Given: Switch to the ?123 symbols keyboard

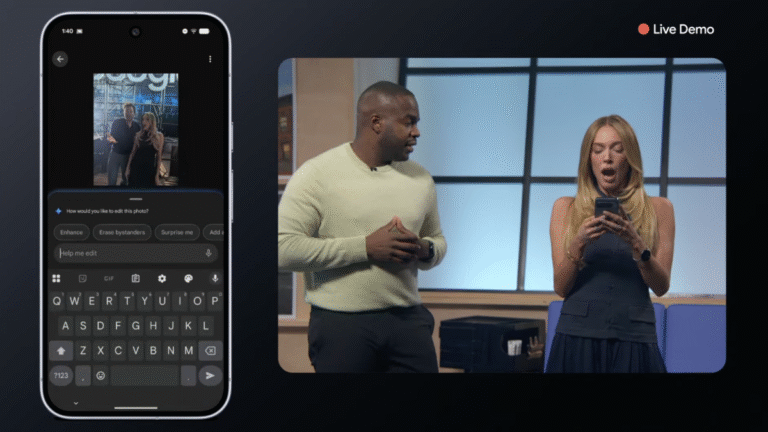Looking at the screenshot, I should tap(61, 376).
